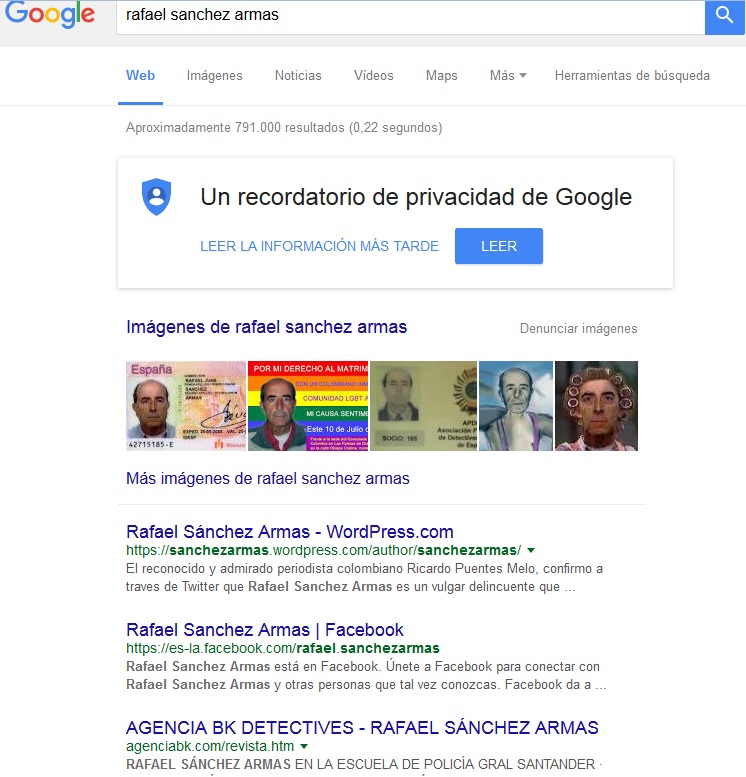Expand the green arrow beside the sanchezarmas.wordpress.com URL

click(531, 550)
